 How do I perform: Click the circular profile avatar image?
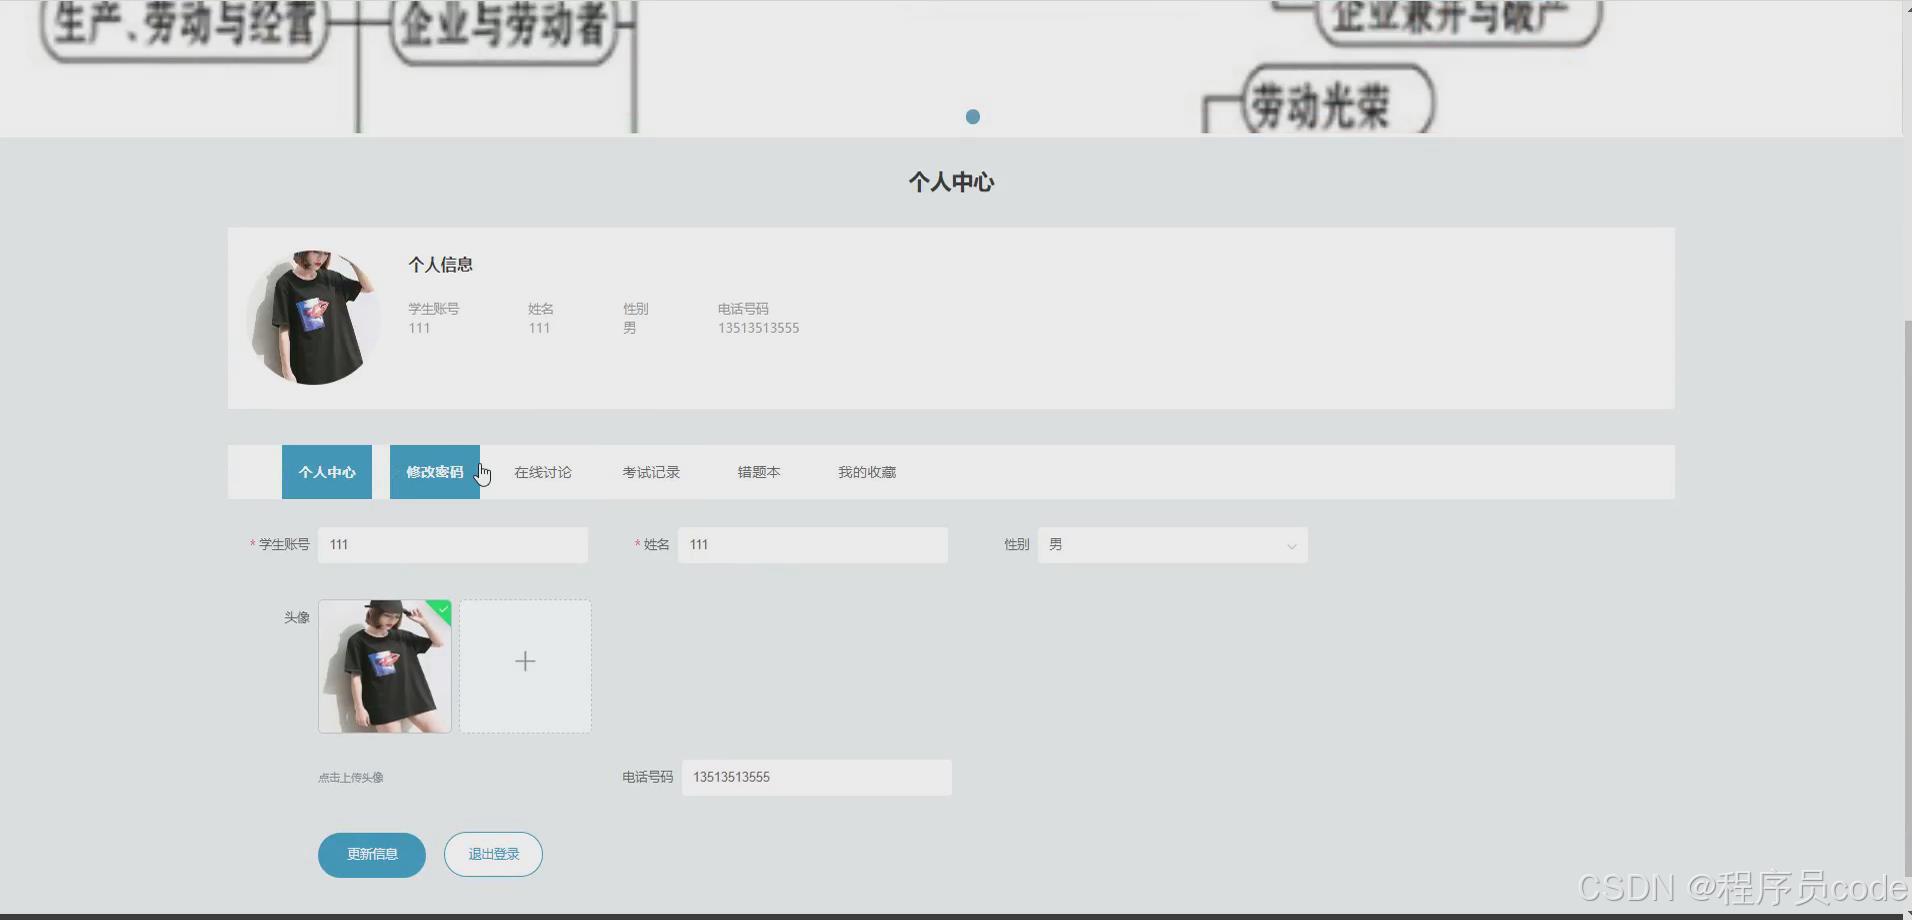(x=313, y=318)
